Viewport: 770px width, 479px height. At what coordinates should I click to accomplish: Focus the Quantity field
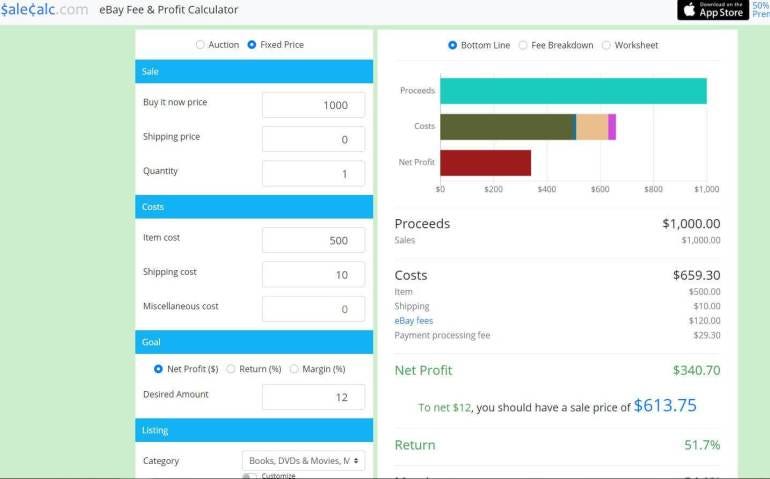click(x=313, y=173)
